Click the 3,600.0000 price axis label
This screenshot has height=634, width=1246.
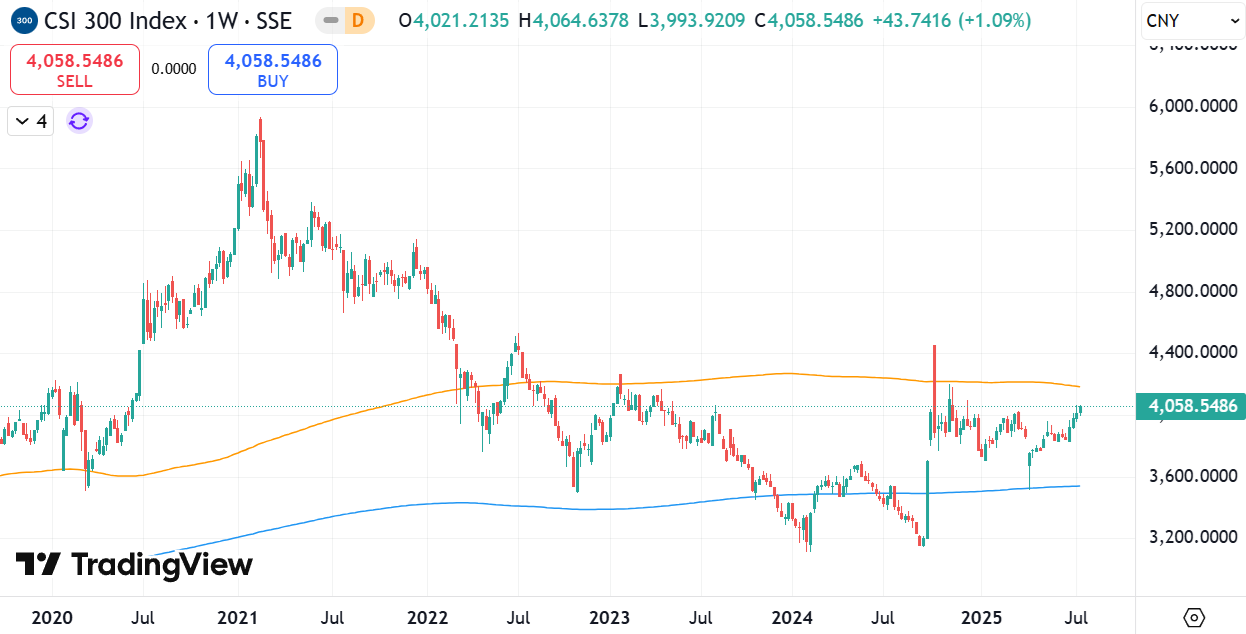[x=1191, y=476]
